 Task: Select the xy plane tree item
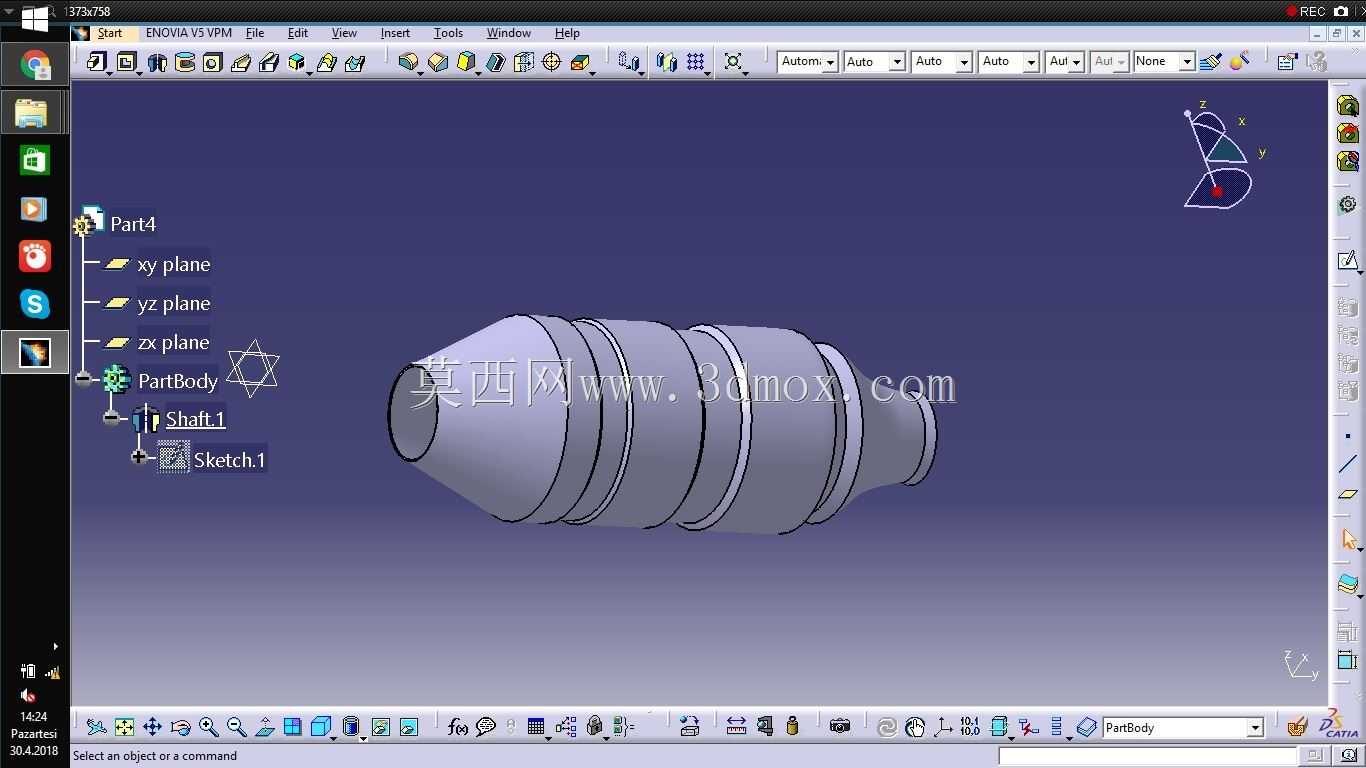click(174, 264)
